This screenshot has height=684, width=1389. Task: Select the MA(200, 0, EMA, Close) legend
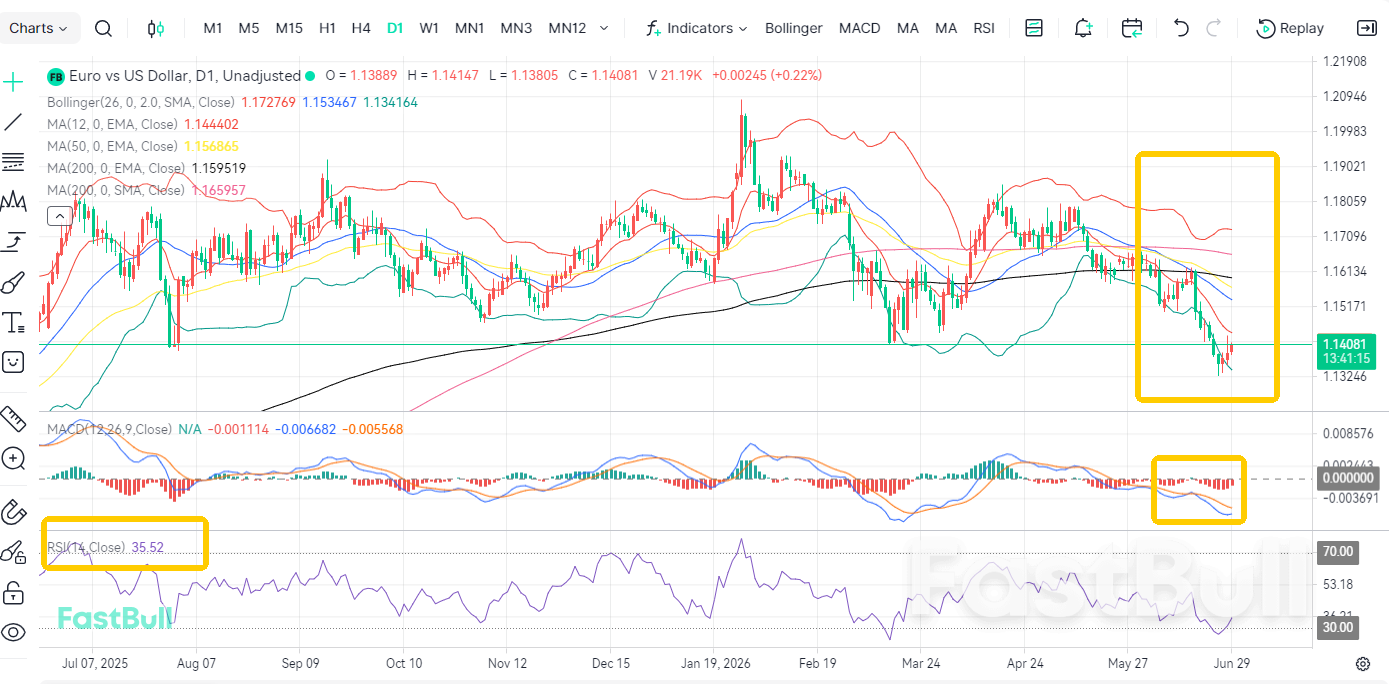pyautogui.click(x=116, y=168)
